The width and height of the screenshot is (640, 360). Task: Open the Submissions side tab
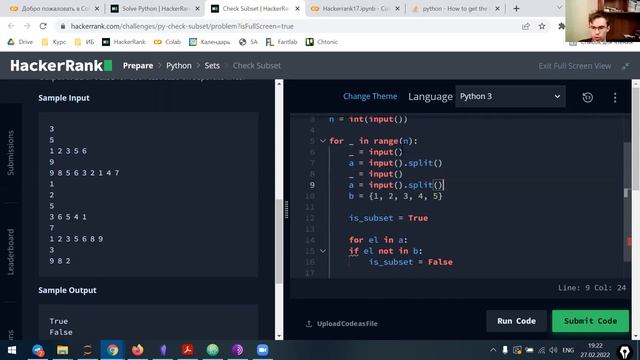click(x=11, y=153)
